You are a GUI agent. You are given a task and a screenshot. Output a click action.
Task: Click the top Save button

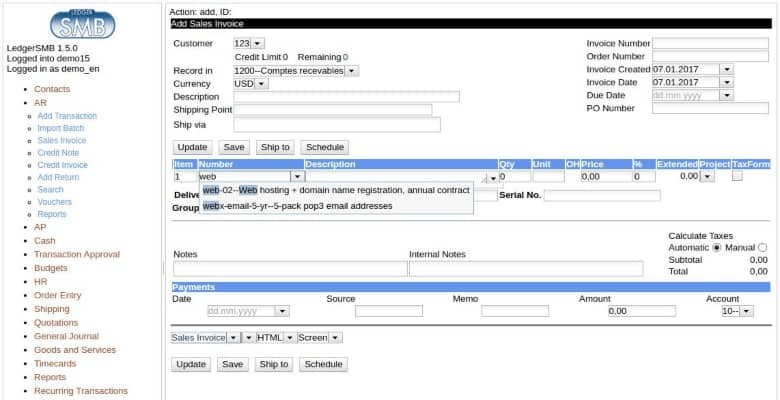click(234, 147)
